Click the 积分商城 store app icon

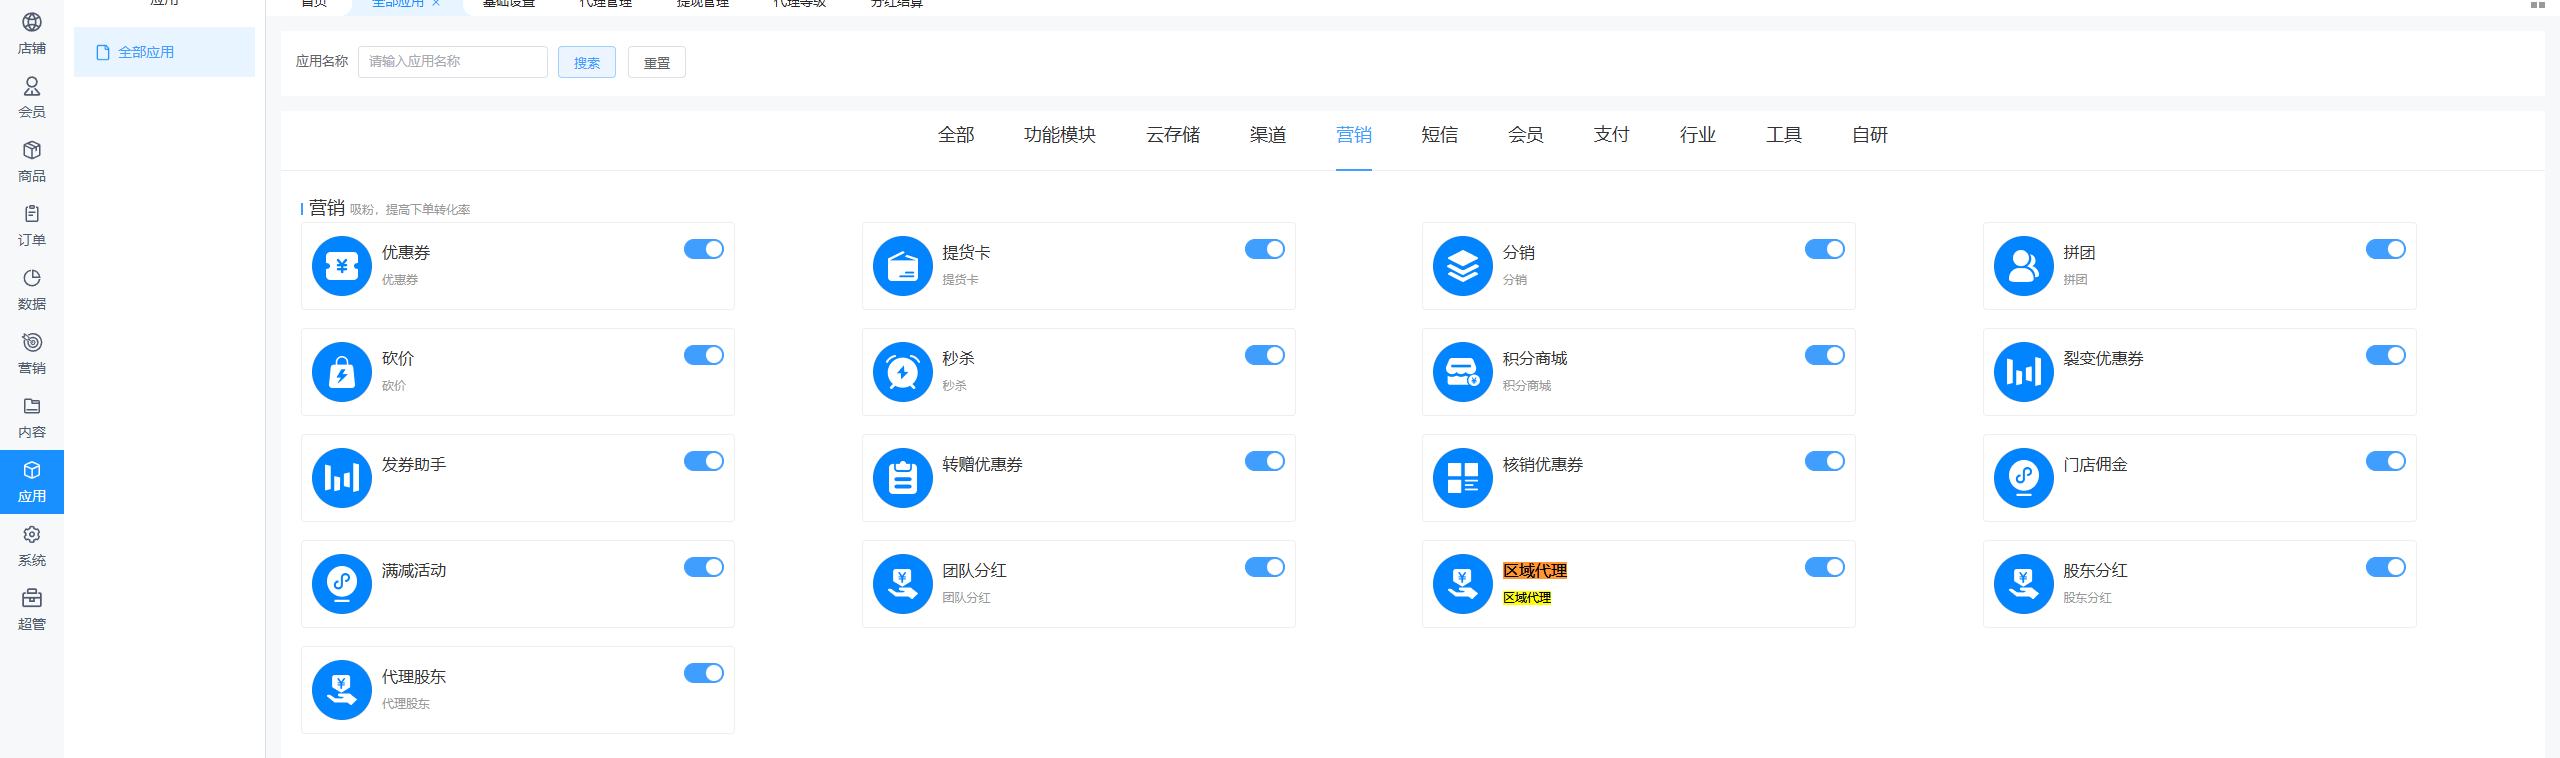[x=1463, y=372]
